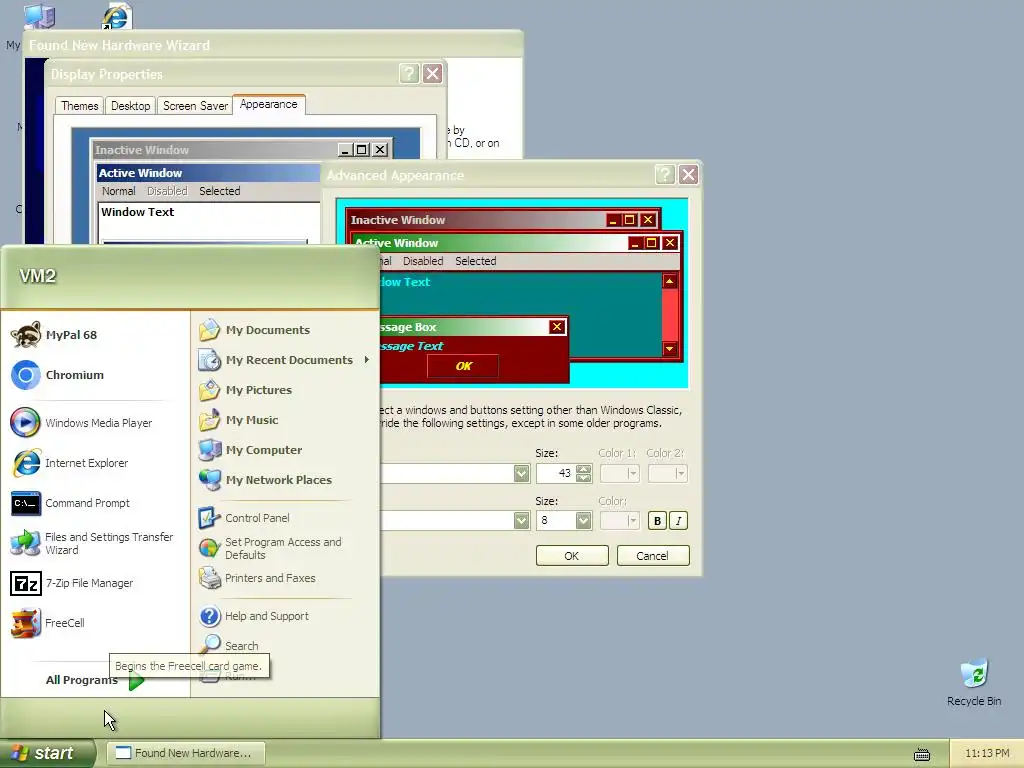
Task: Open the Item dropdown list
Action: point(520,473)
